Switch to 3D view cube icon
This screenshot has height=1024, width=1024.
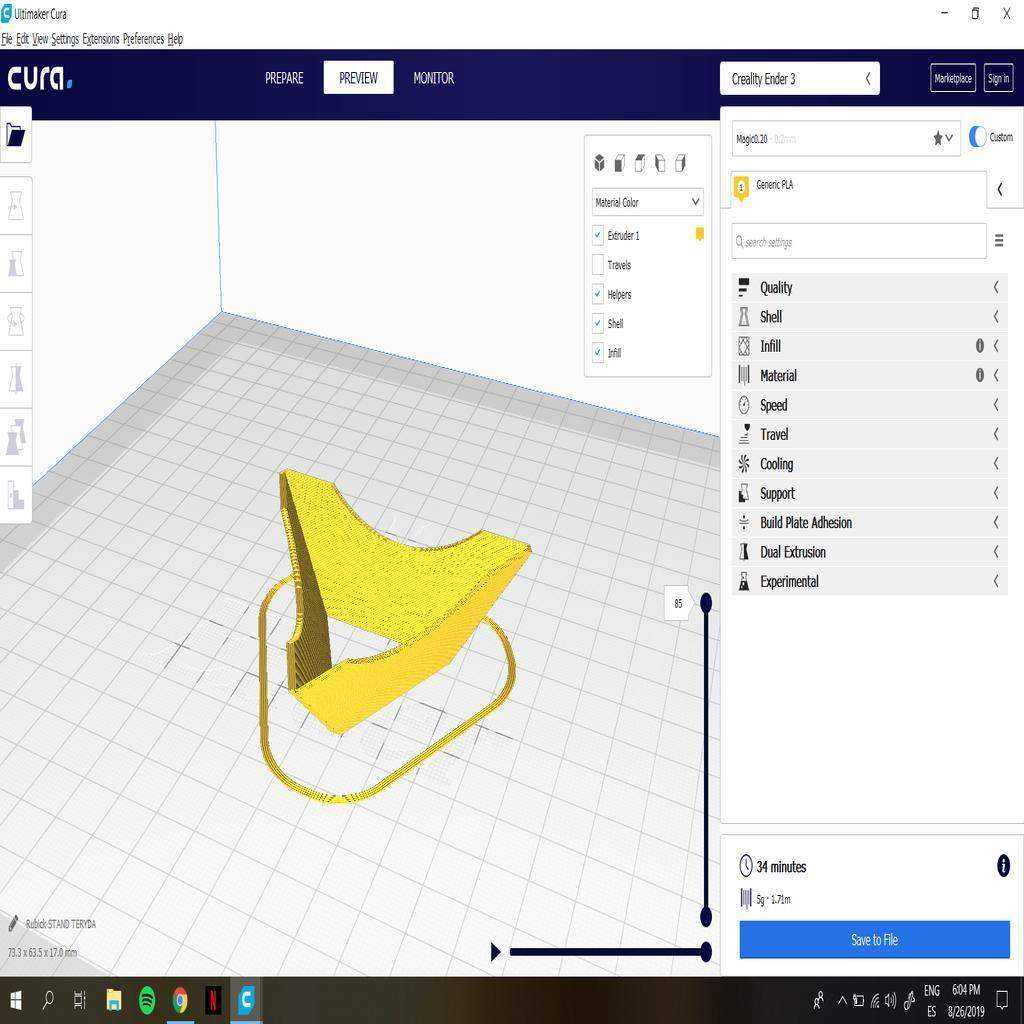pyautogui.click(x=599, y=163)
